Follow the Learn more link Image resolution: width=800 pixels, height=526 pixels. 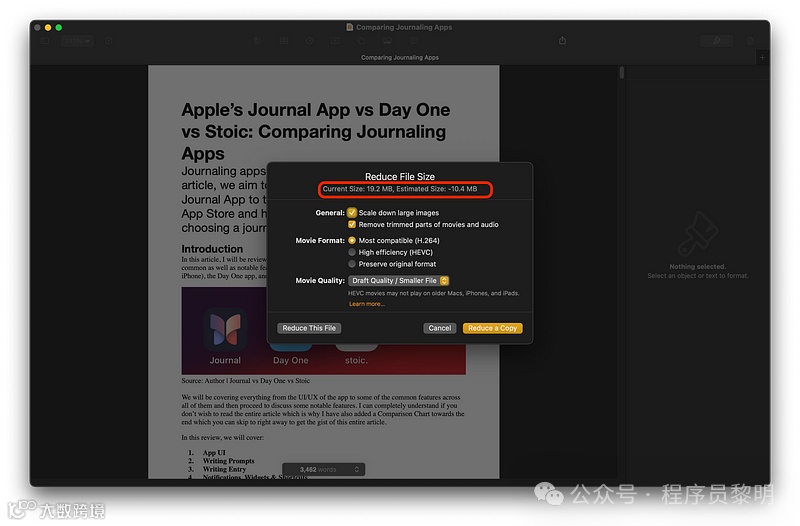(366, 304)
